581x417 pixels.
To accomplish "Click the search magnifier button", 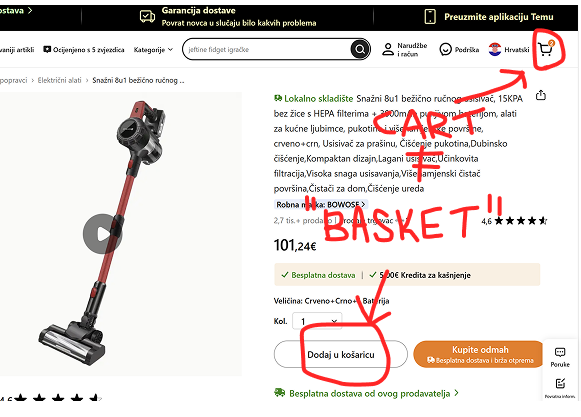I will (360, 49).
